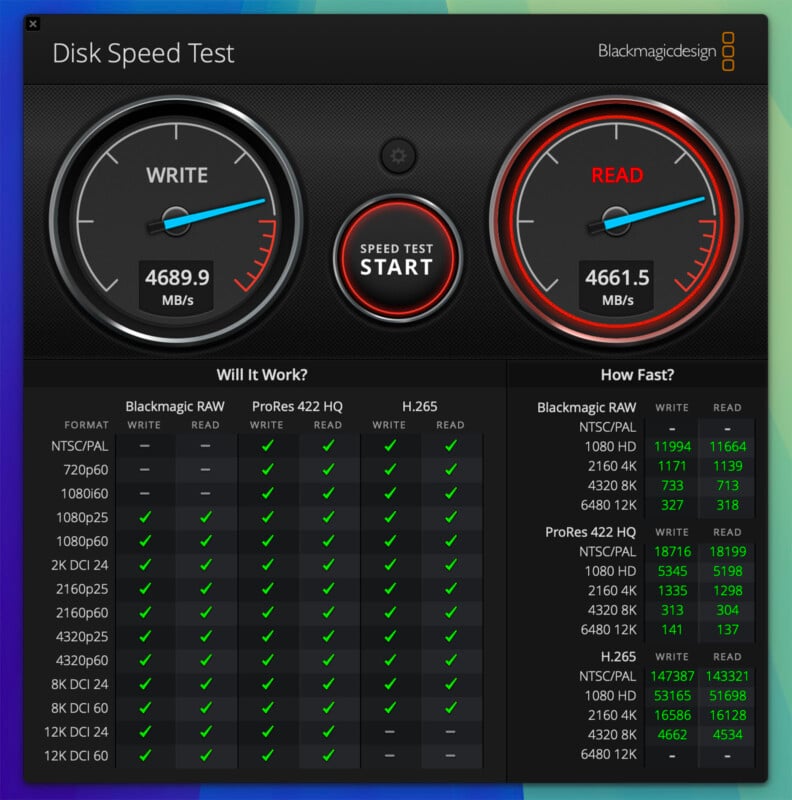Click Blackmagic RAW heading in How Fast
This screenshot has height=800, width=792.
[587, 408]
